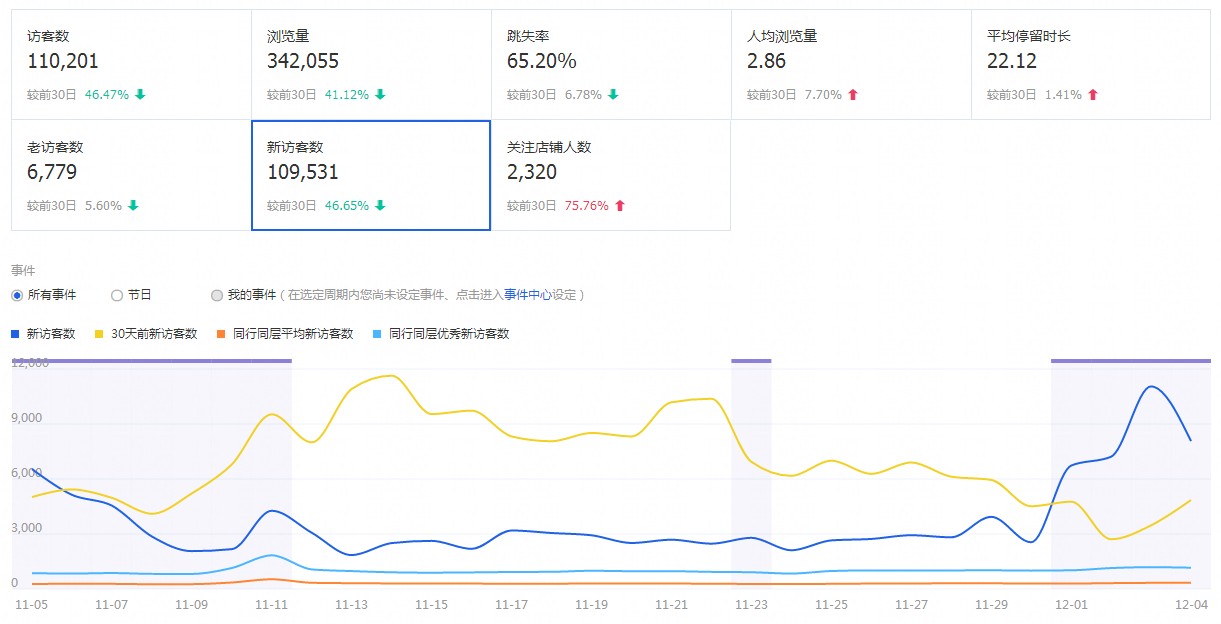This screenshot has height=624, width=1221.
Task: Select the 跳失率 metric card
Action: click(x=611, y=65)
